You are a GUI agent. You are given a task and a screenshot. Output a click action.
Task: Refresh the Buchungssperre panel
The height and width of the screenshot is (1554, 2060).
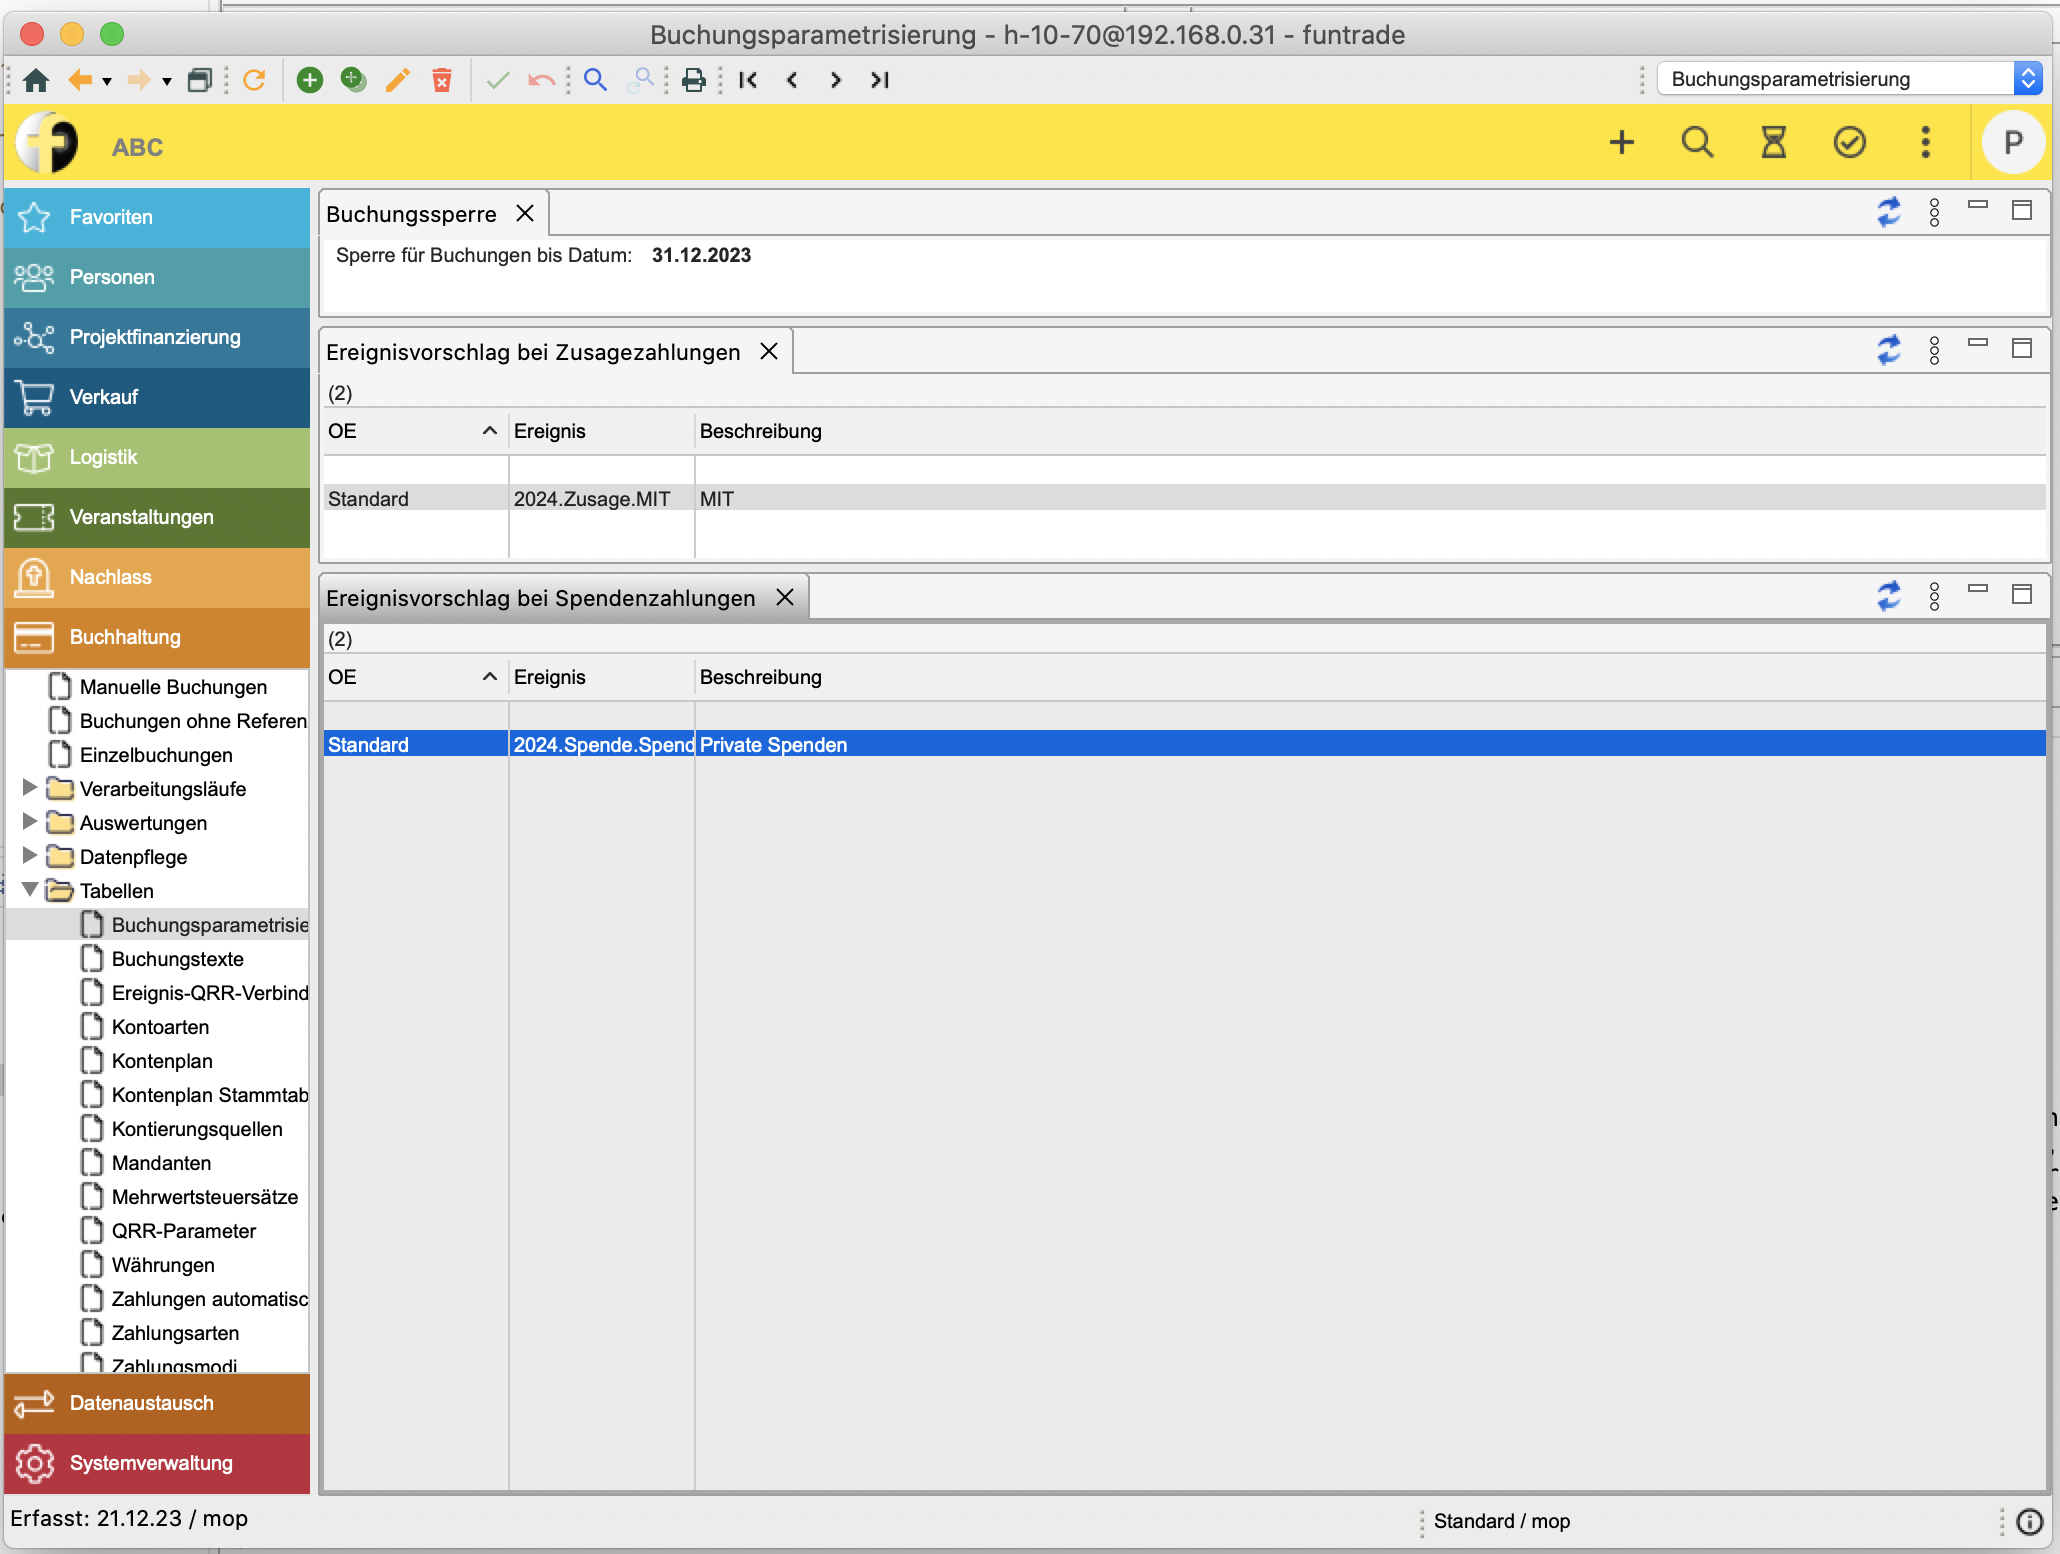1888,212
